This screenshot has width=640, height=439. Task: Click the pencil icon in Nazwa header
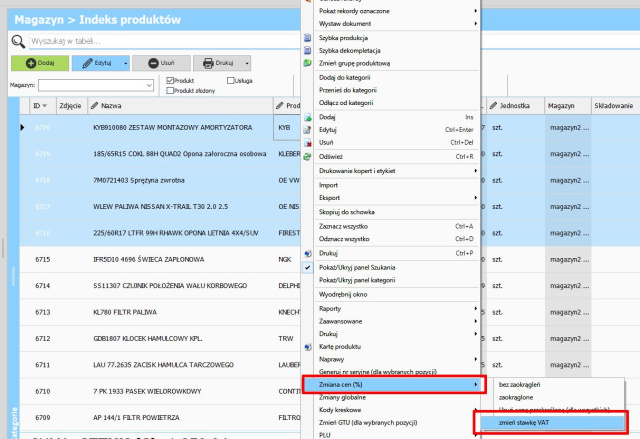[x=95, y=106]
